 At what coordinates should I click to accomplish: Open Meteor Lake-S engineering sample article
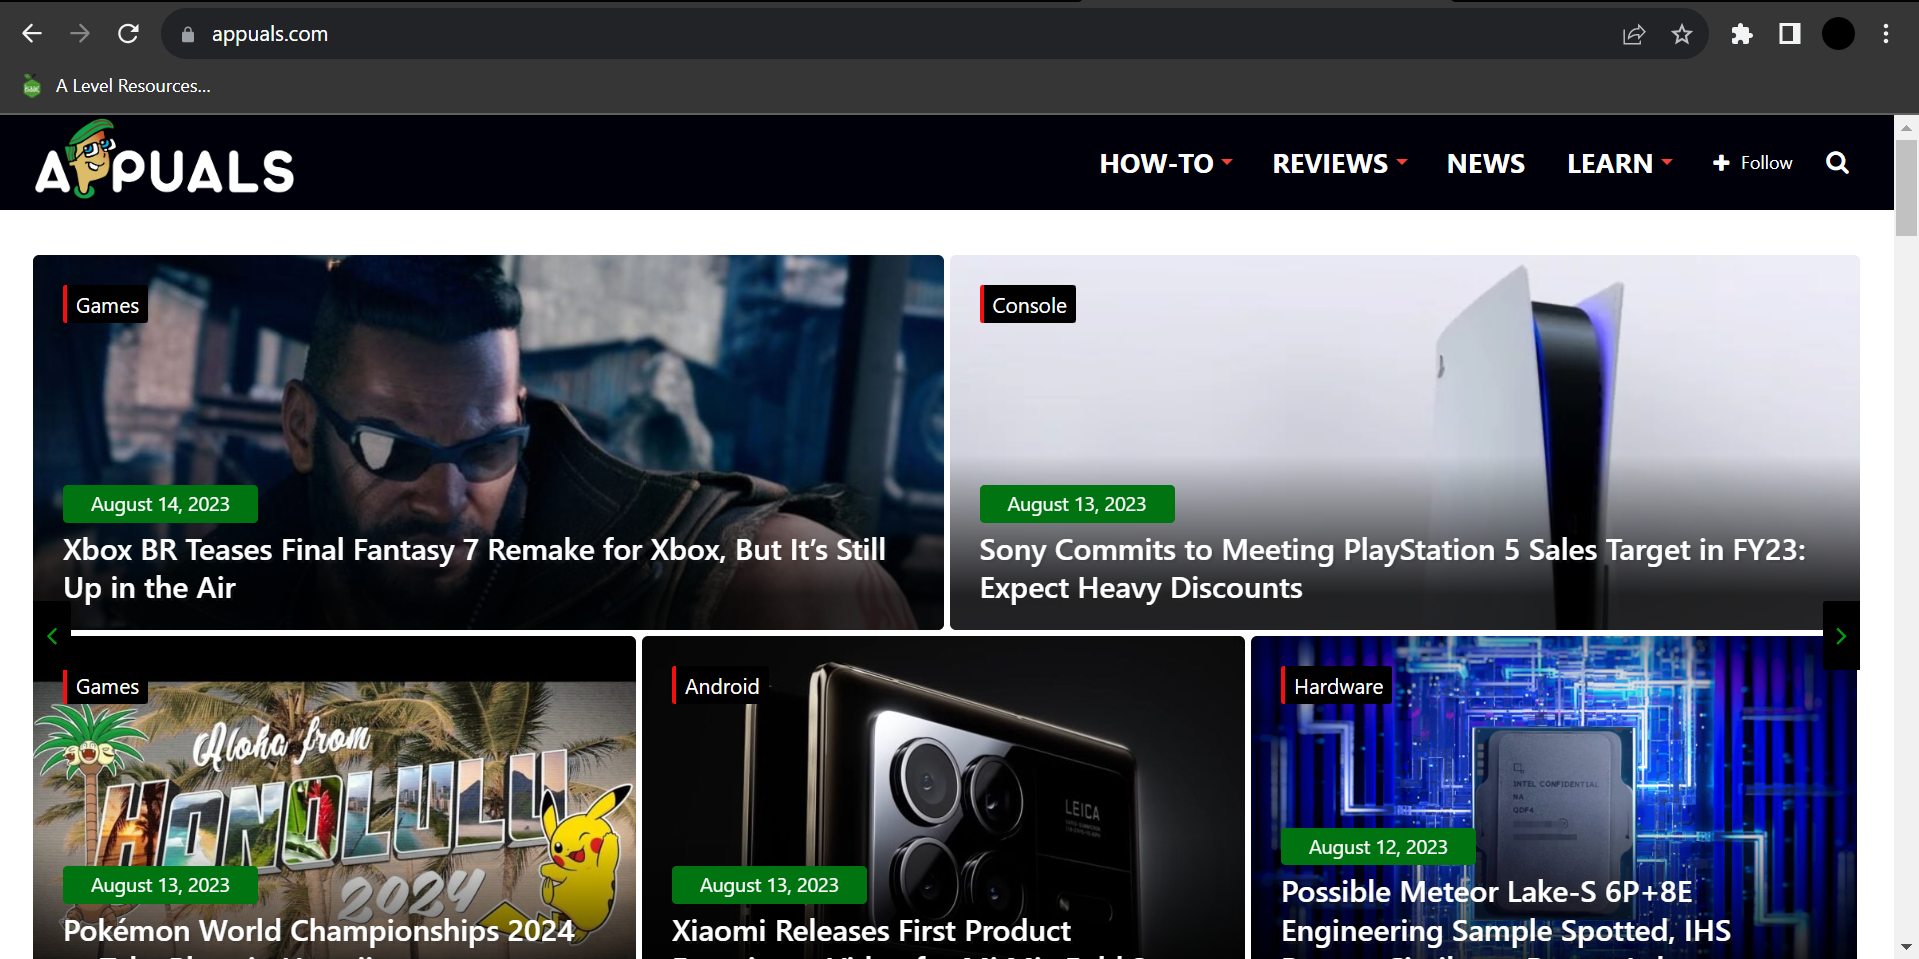pos(1506,912)
